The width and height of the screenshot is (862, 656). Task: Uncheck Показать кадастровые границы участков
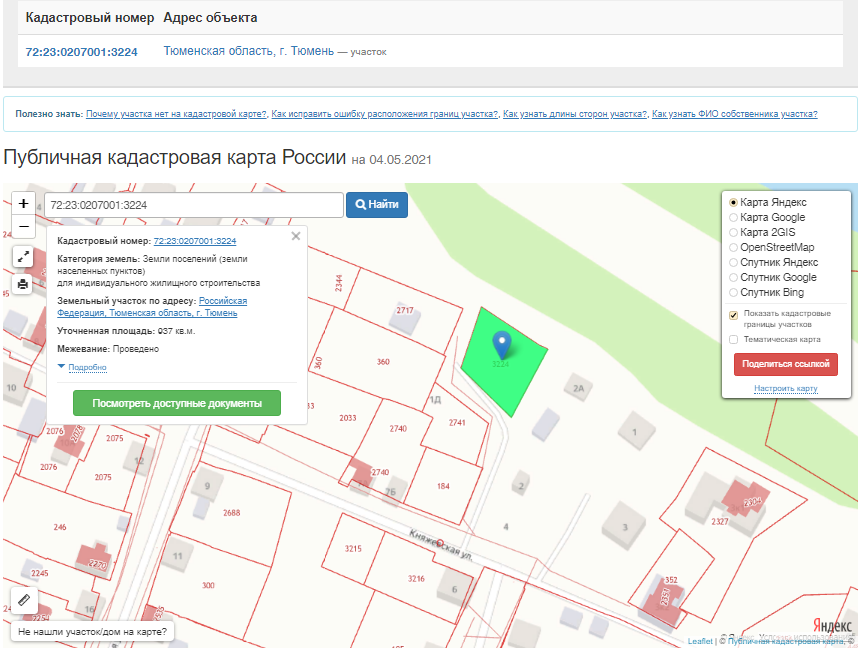733,315
